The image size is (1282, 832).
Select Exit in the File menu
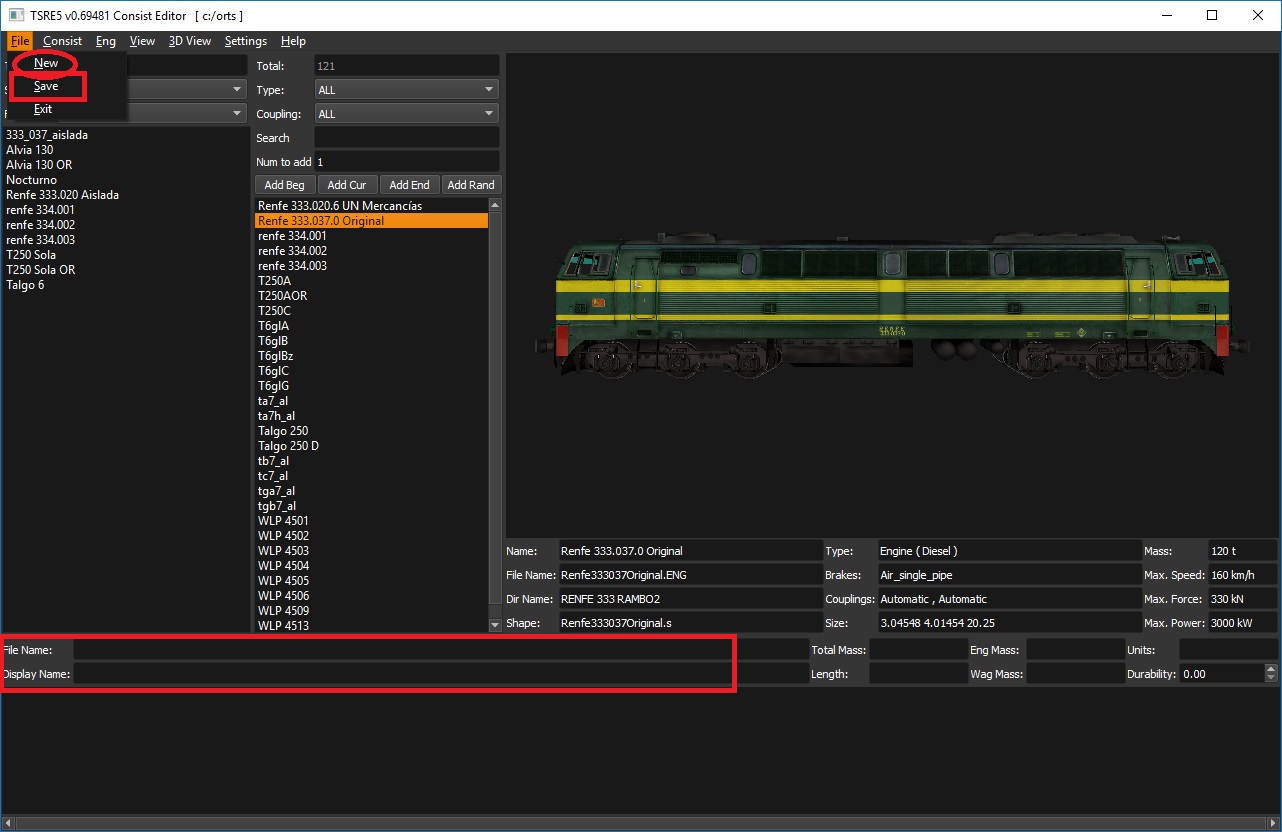click(x=43, y=109)
